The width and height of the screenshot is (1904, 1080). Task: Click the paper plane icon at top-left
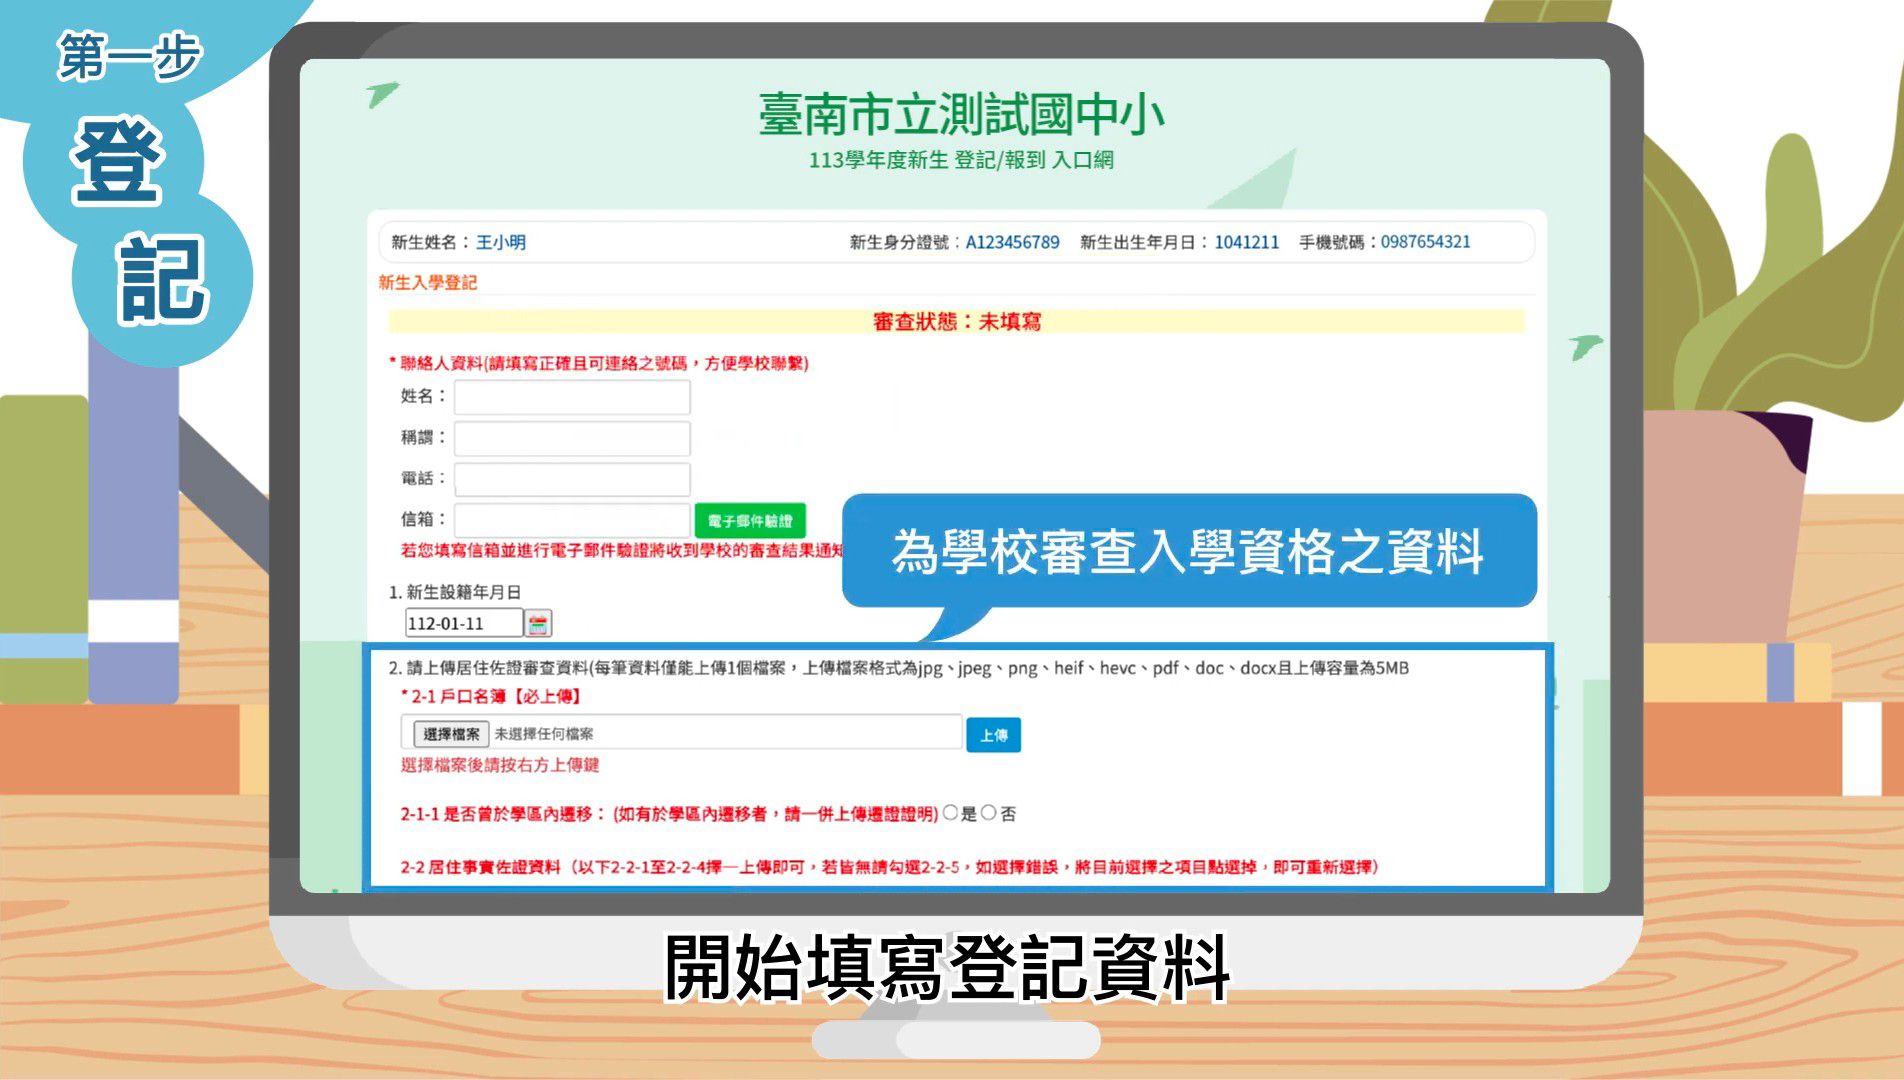(x=381, y=95)
